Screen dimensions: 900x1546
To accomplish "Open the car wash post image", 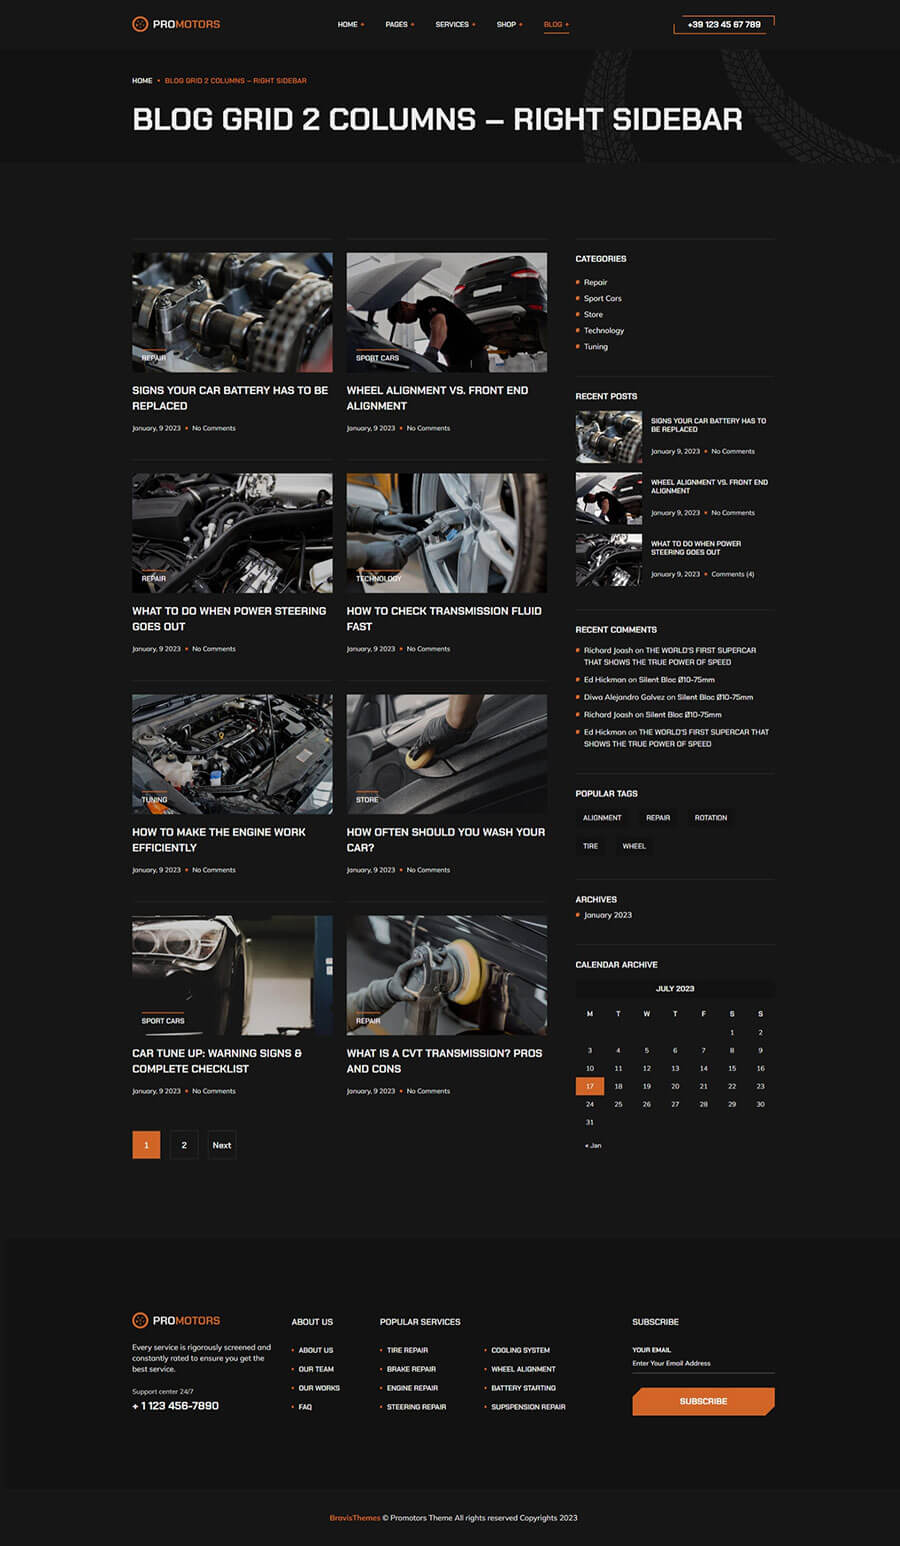I will pos(446,754).
